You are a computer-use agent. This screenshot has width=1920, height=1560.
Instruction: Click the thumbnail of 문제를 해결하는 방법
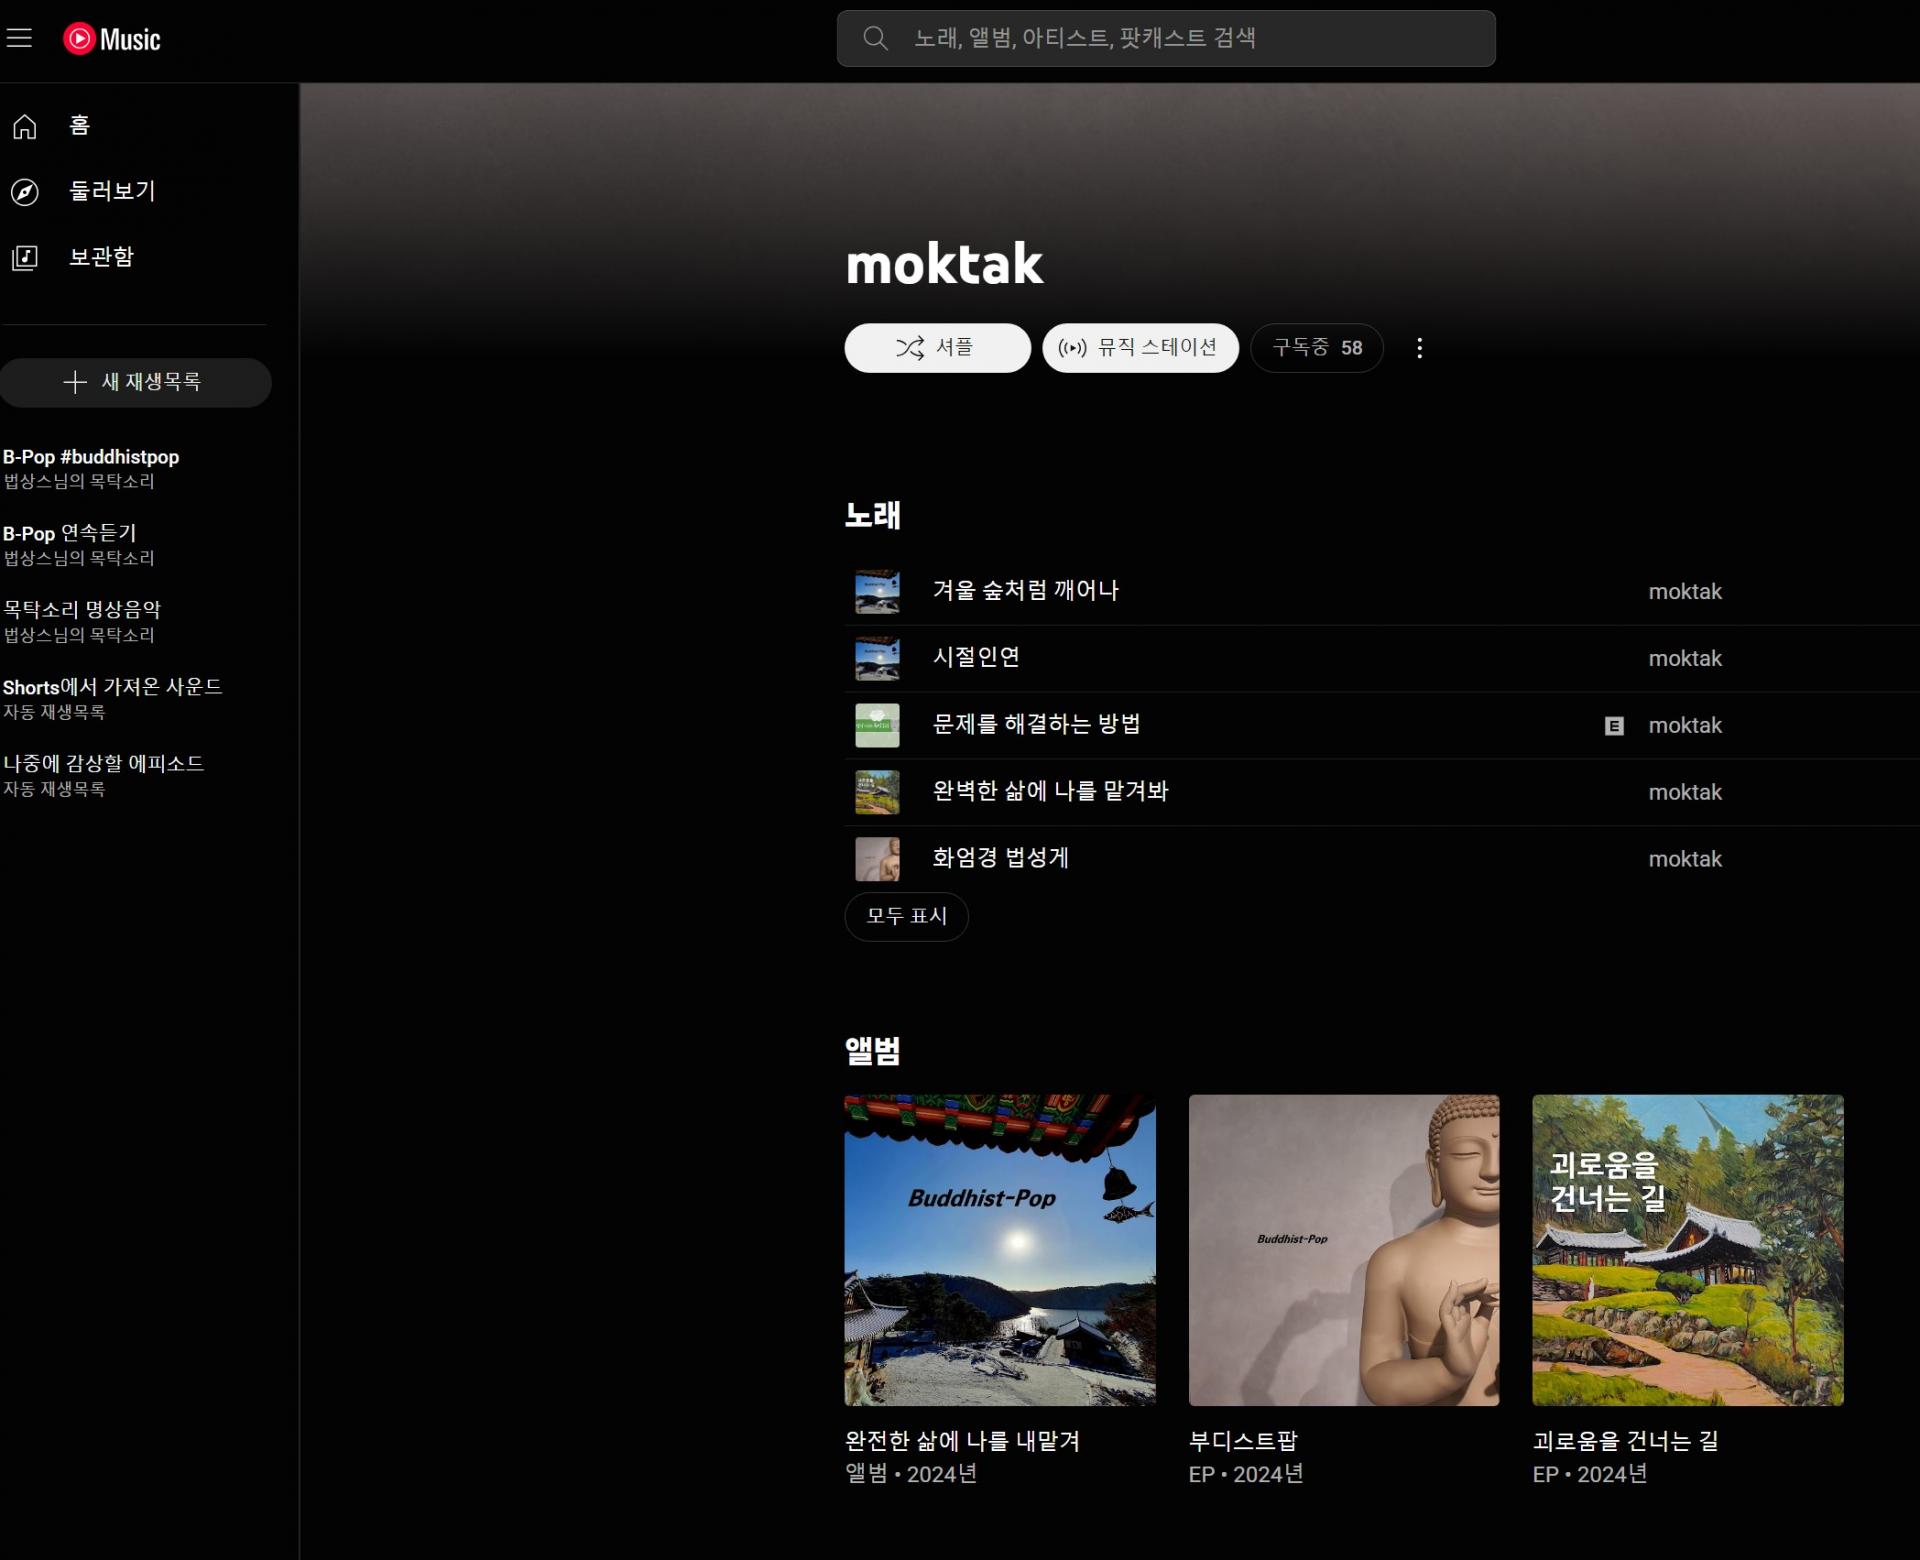coord(877,726)
